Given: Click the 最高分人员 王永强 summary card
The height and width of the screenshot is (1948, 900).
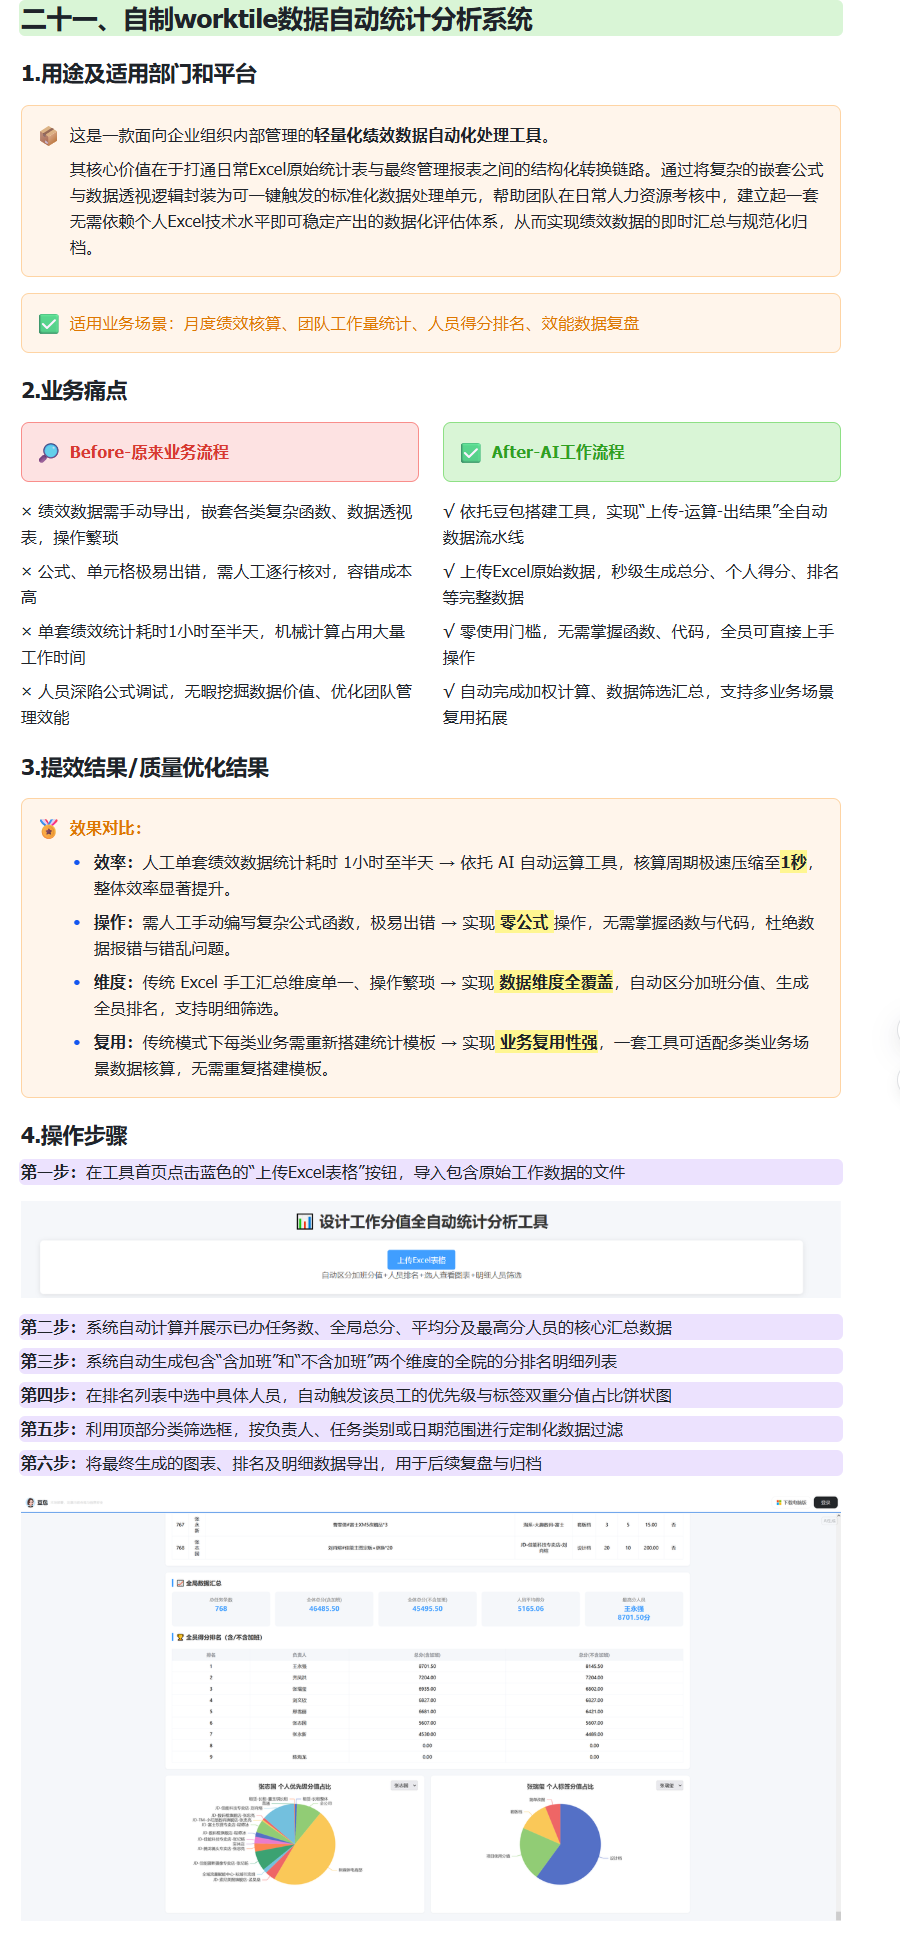Looking at the screenshot, I should (x=634, y=1609).
